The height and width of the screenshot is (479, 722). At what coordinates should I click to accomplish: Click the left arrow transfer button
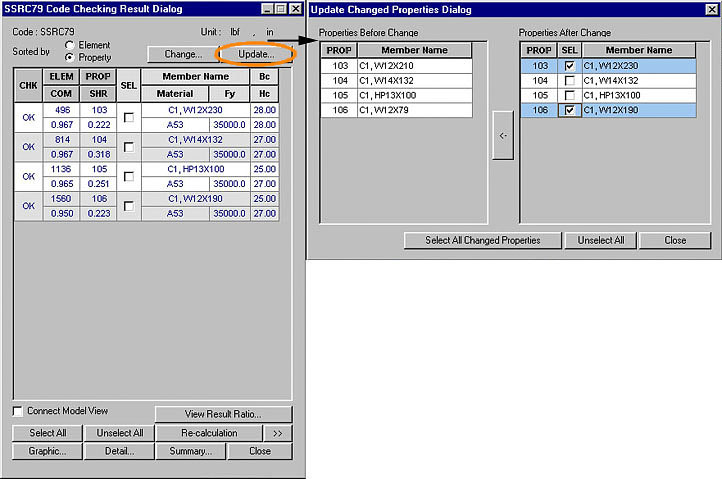pyautogui.click(x=503, y=137)
